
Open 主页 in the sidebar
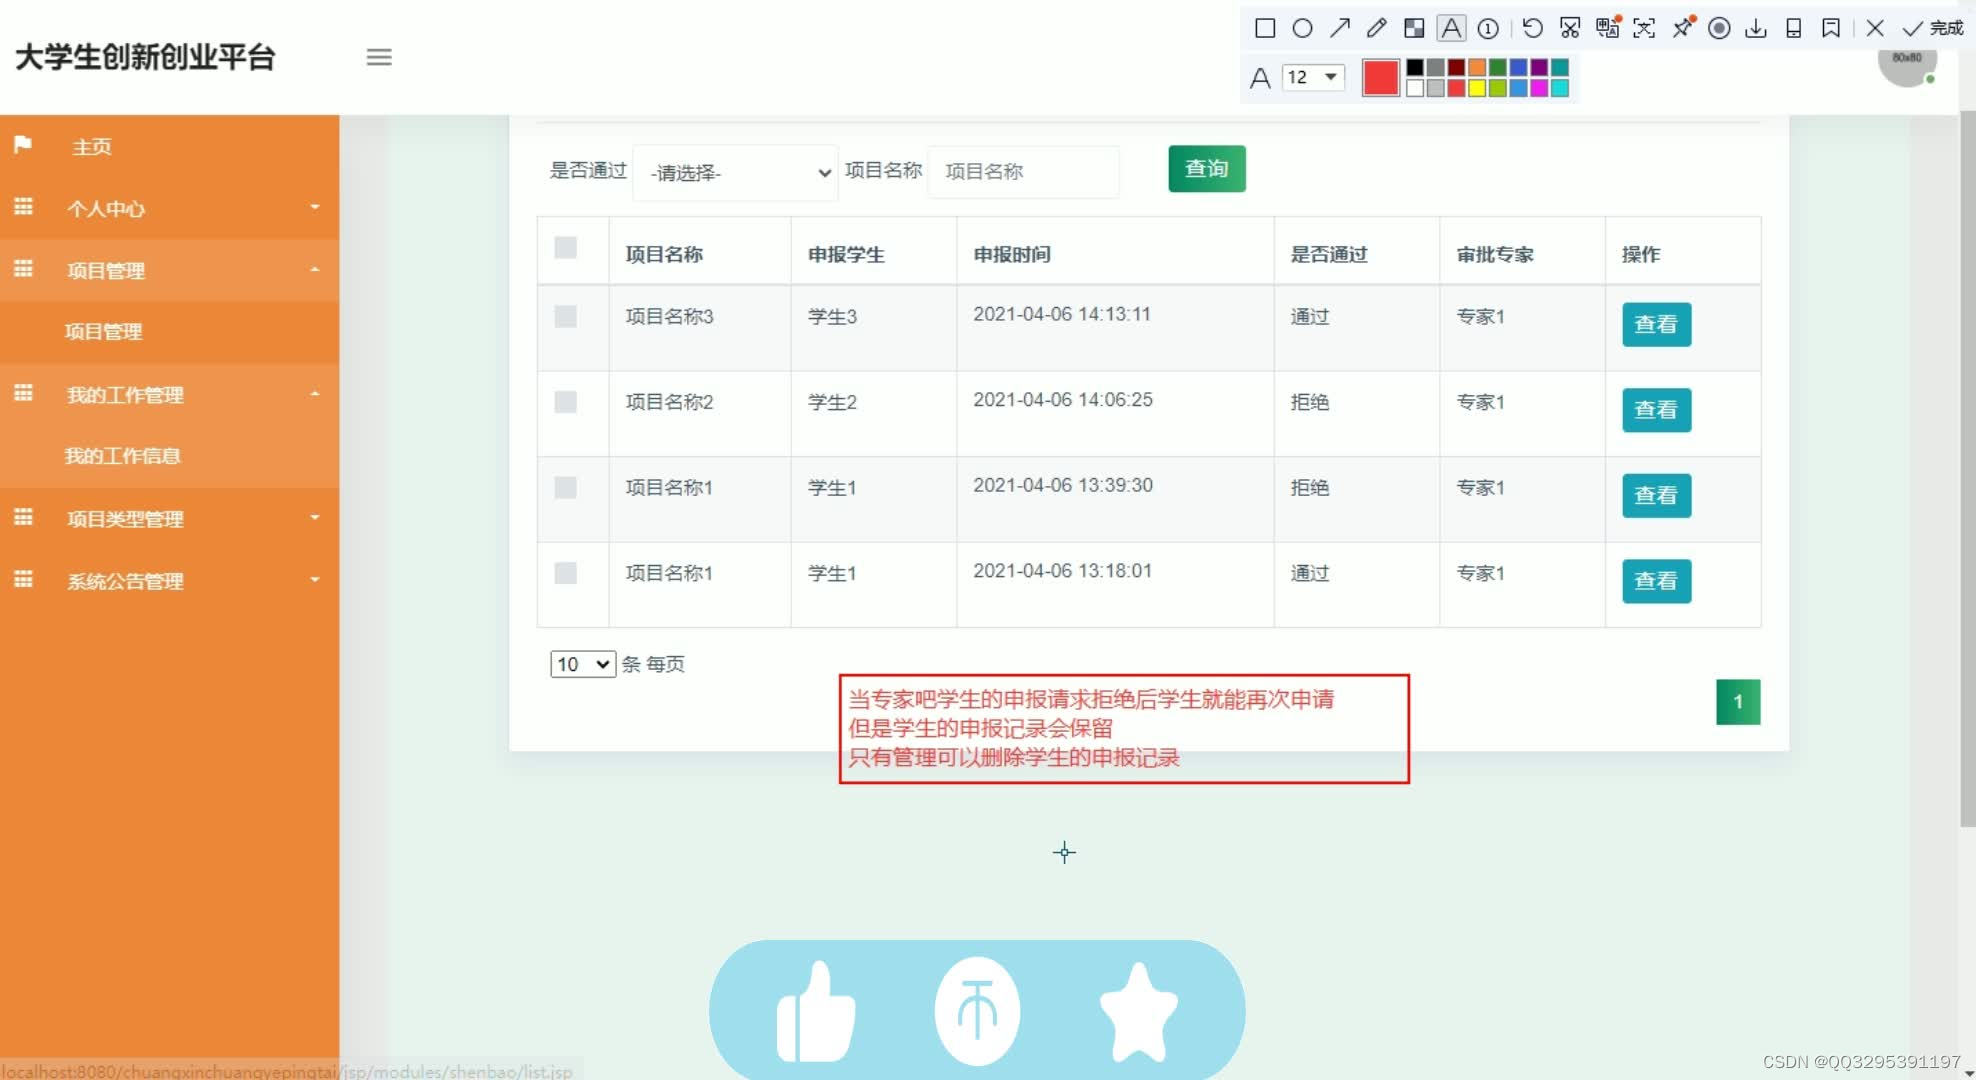[92, 147]
